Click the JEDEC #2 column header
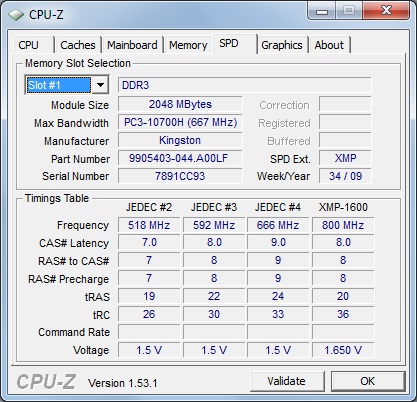The width and height of the screenshot is (417, 402). (149, 207)
